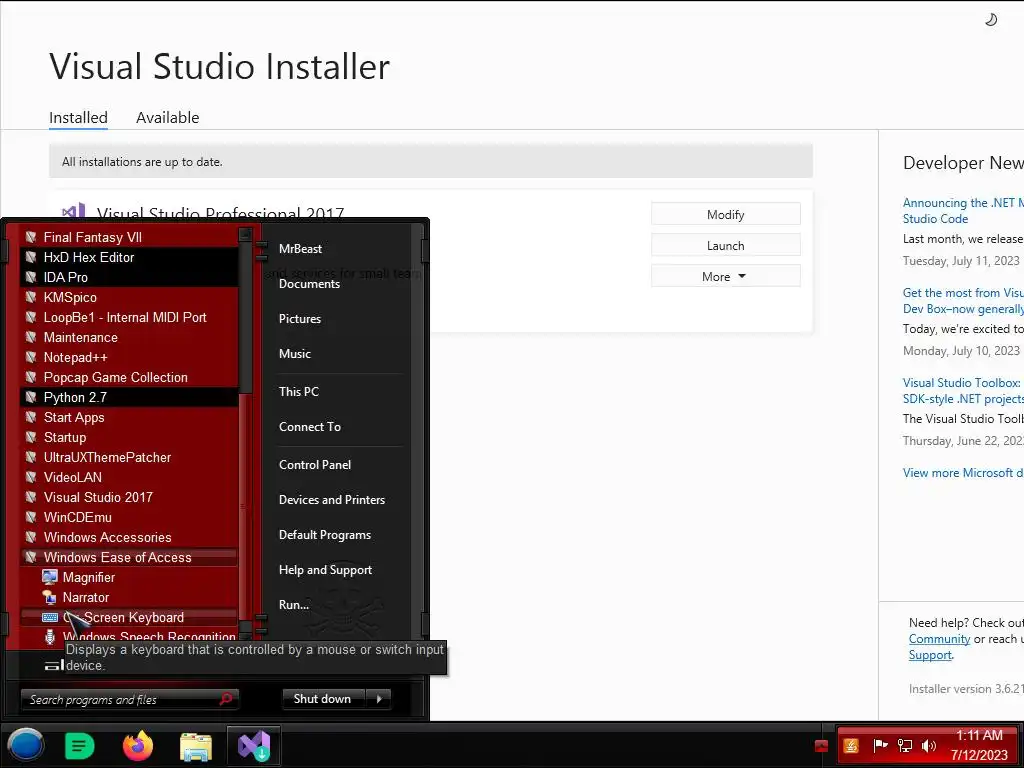This screenshot has height=768, width=1024.
Task: Click Windows Speech Recognition microphone icon
Action: click(50, 637)
